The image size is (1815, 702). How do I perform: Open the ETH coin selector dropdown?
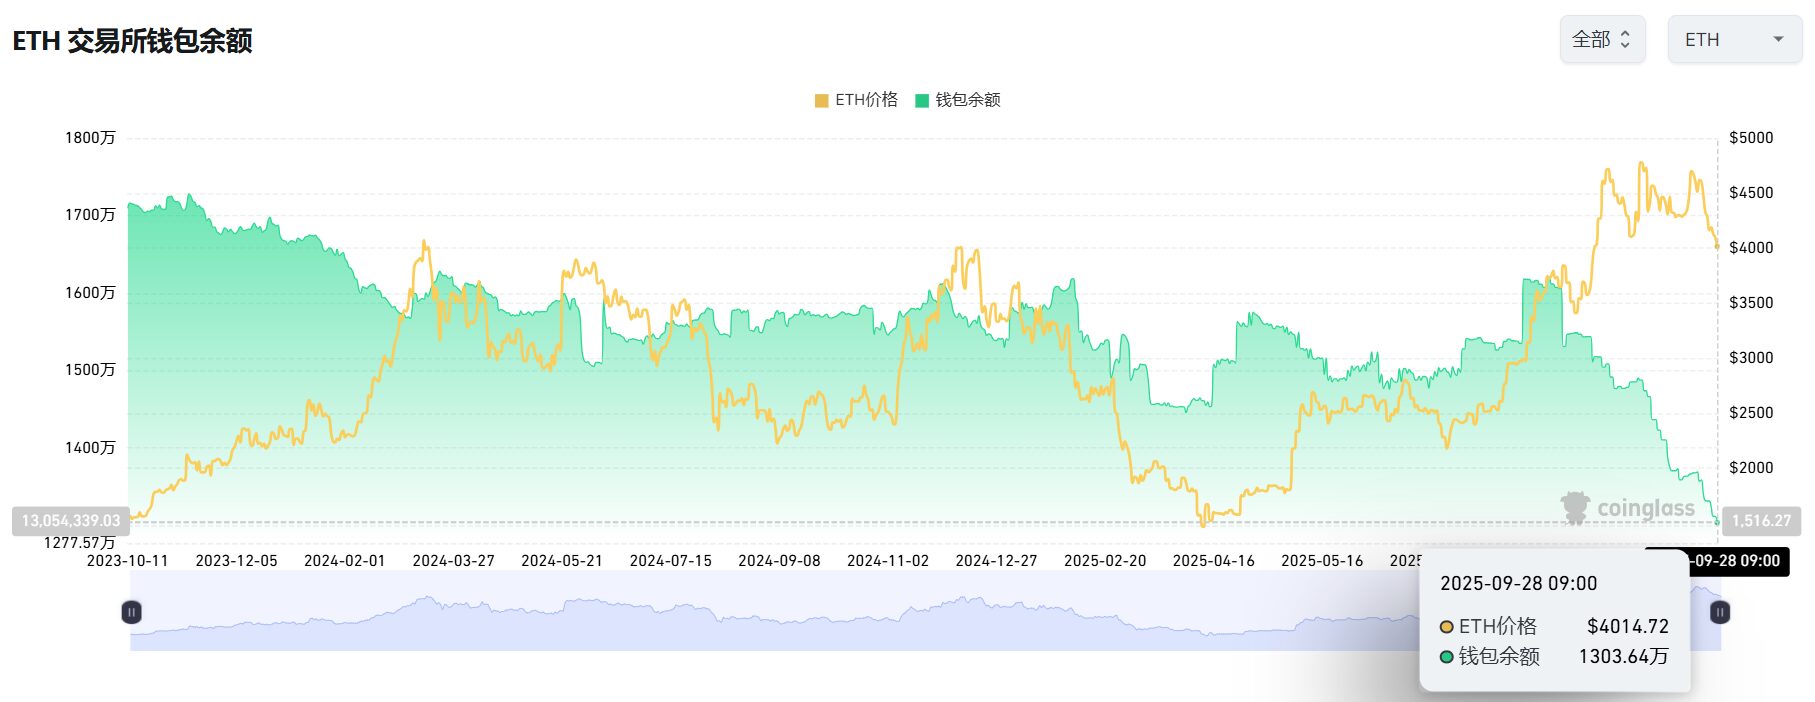tap(1734, 40)
